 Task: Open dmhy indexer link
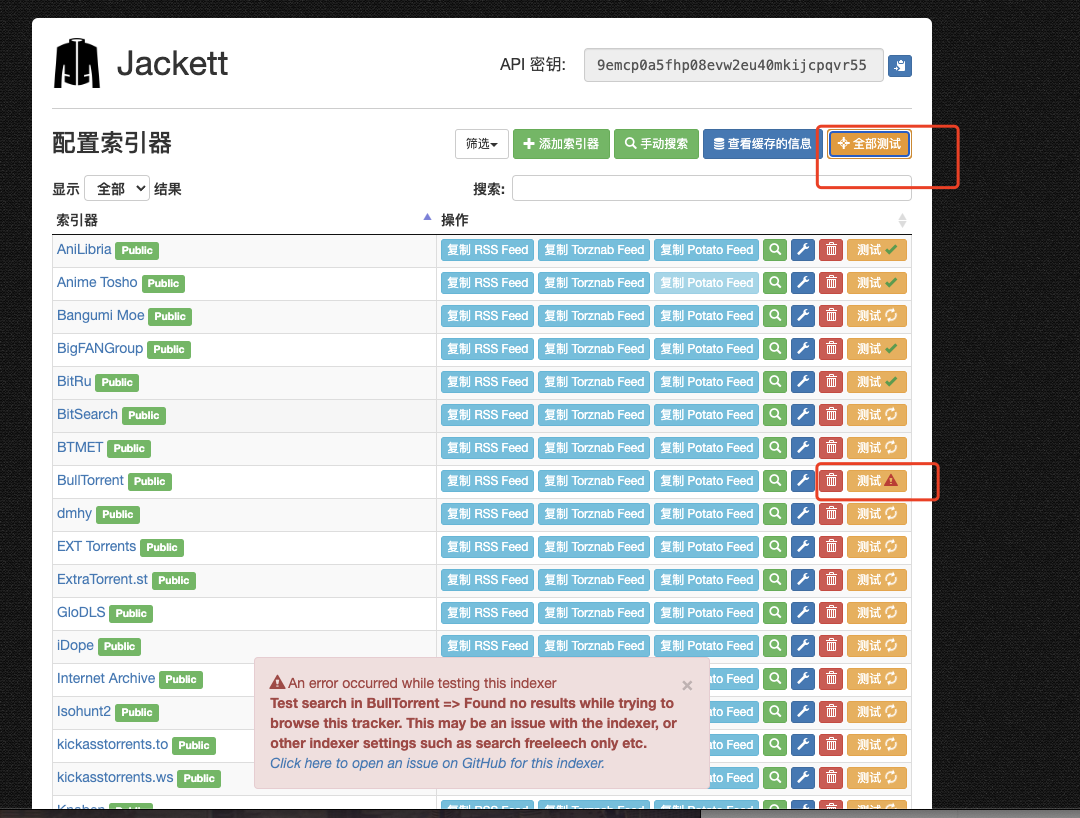coord(74,514)
